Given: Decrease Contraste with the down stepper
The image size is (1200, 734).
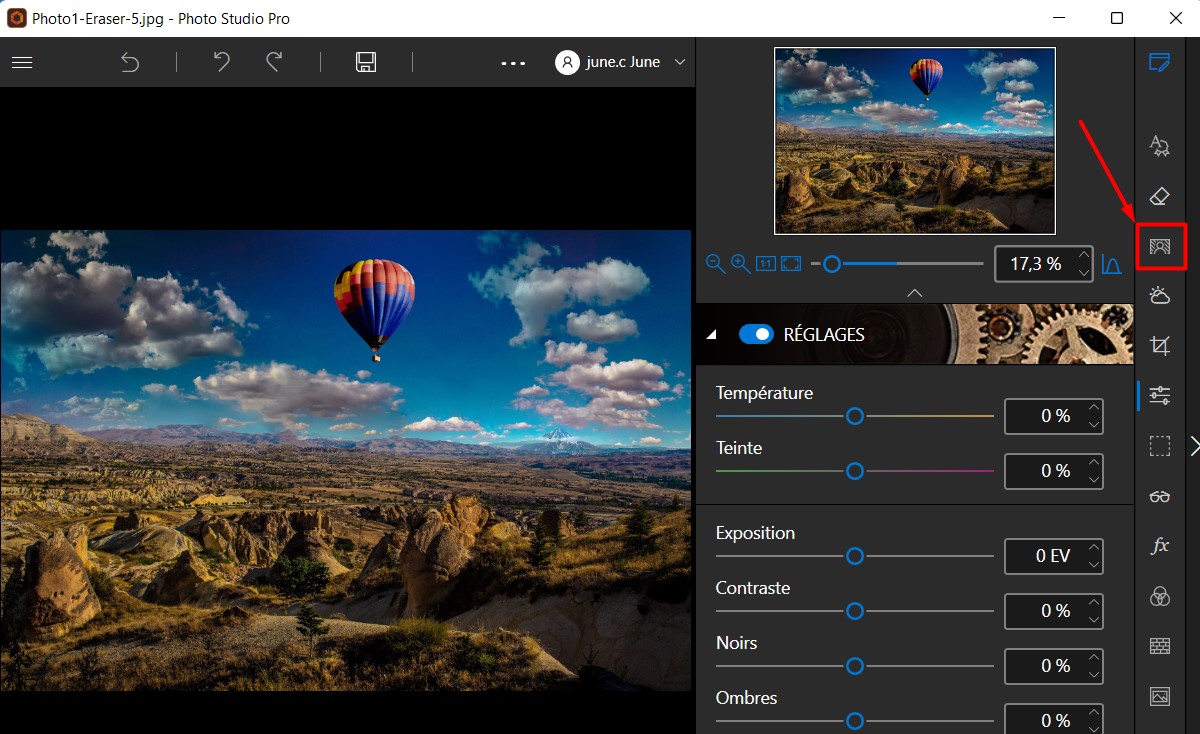Looking at the screenshot, I should (x=1094, y=620).
